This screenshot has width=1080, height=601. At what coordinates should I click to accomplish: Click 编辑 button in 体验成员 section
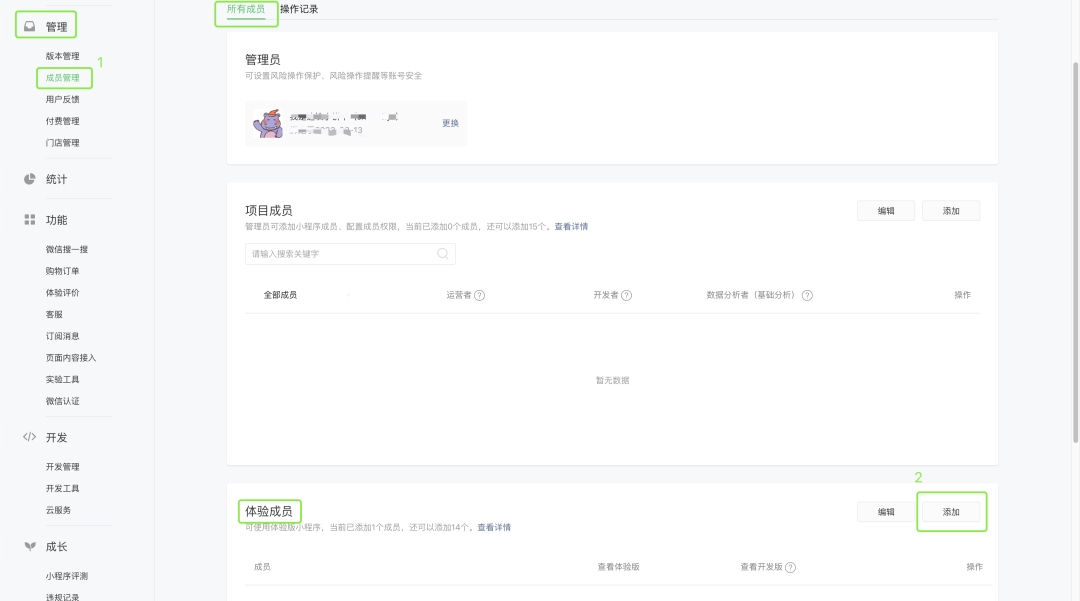(886, 512)
